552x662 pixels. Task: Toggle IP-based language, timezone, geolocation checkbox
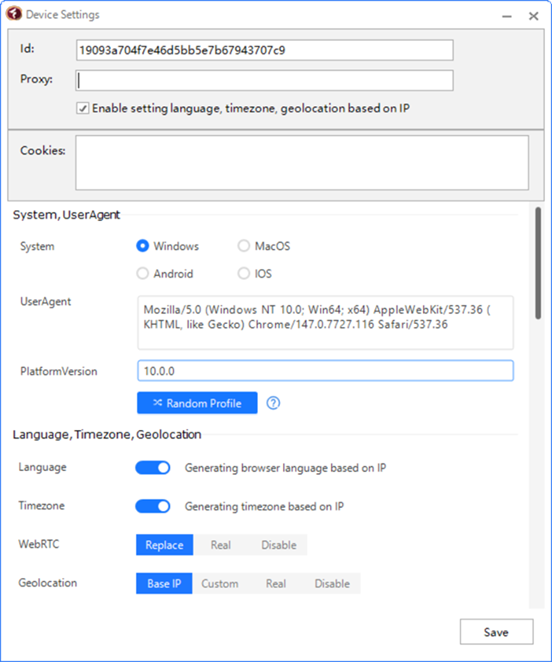click(83, 109)
